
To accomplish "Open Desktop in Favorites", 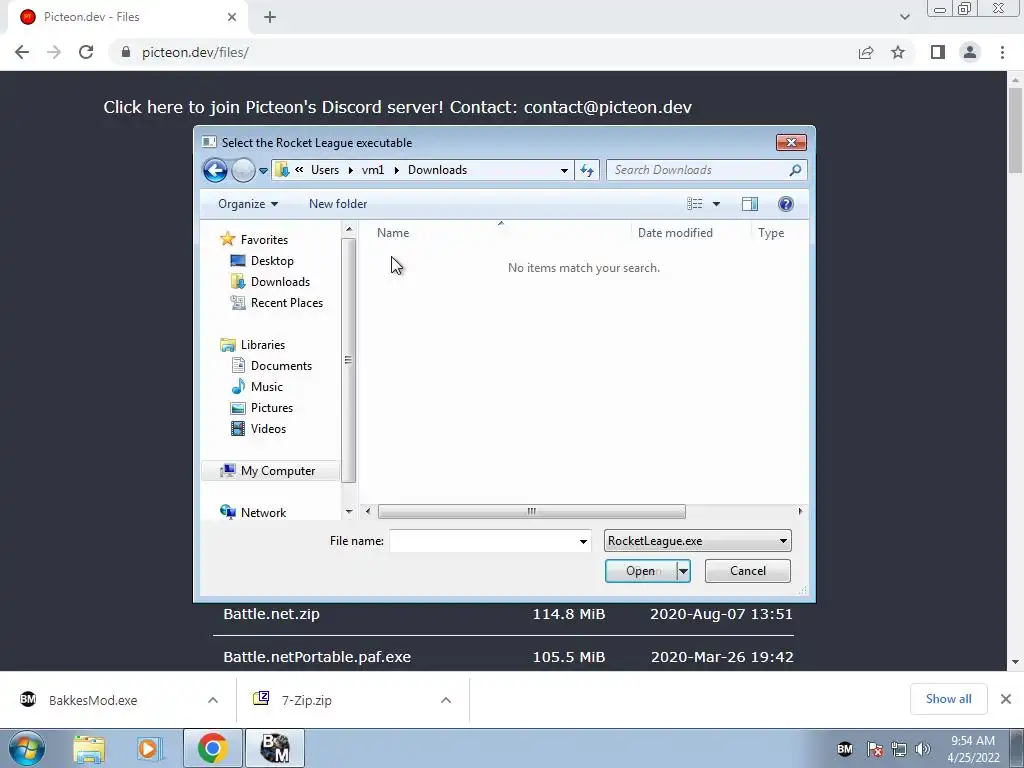I will pos(272,261).
